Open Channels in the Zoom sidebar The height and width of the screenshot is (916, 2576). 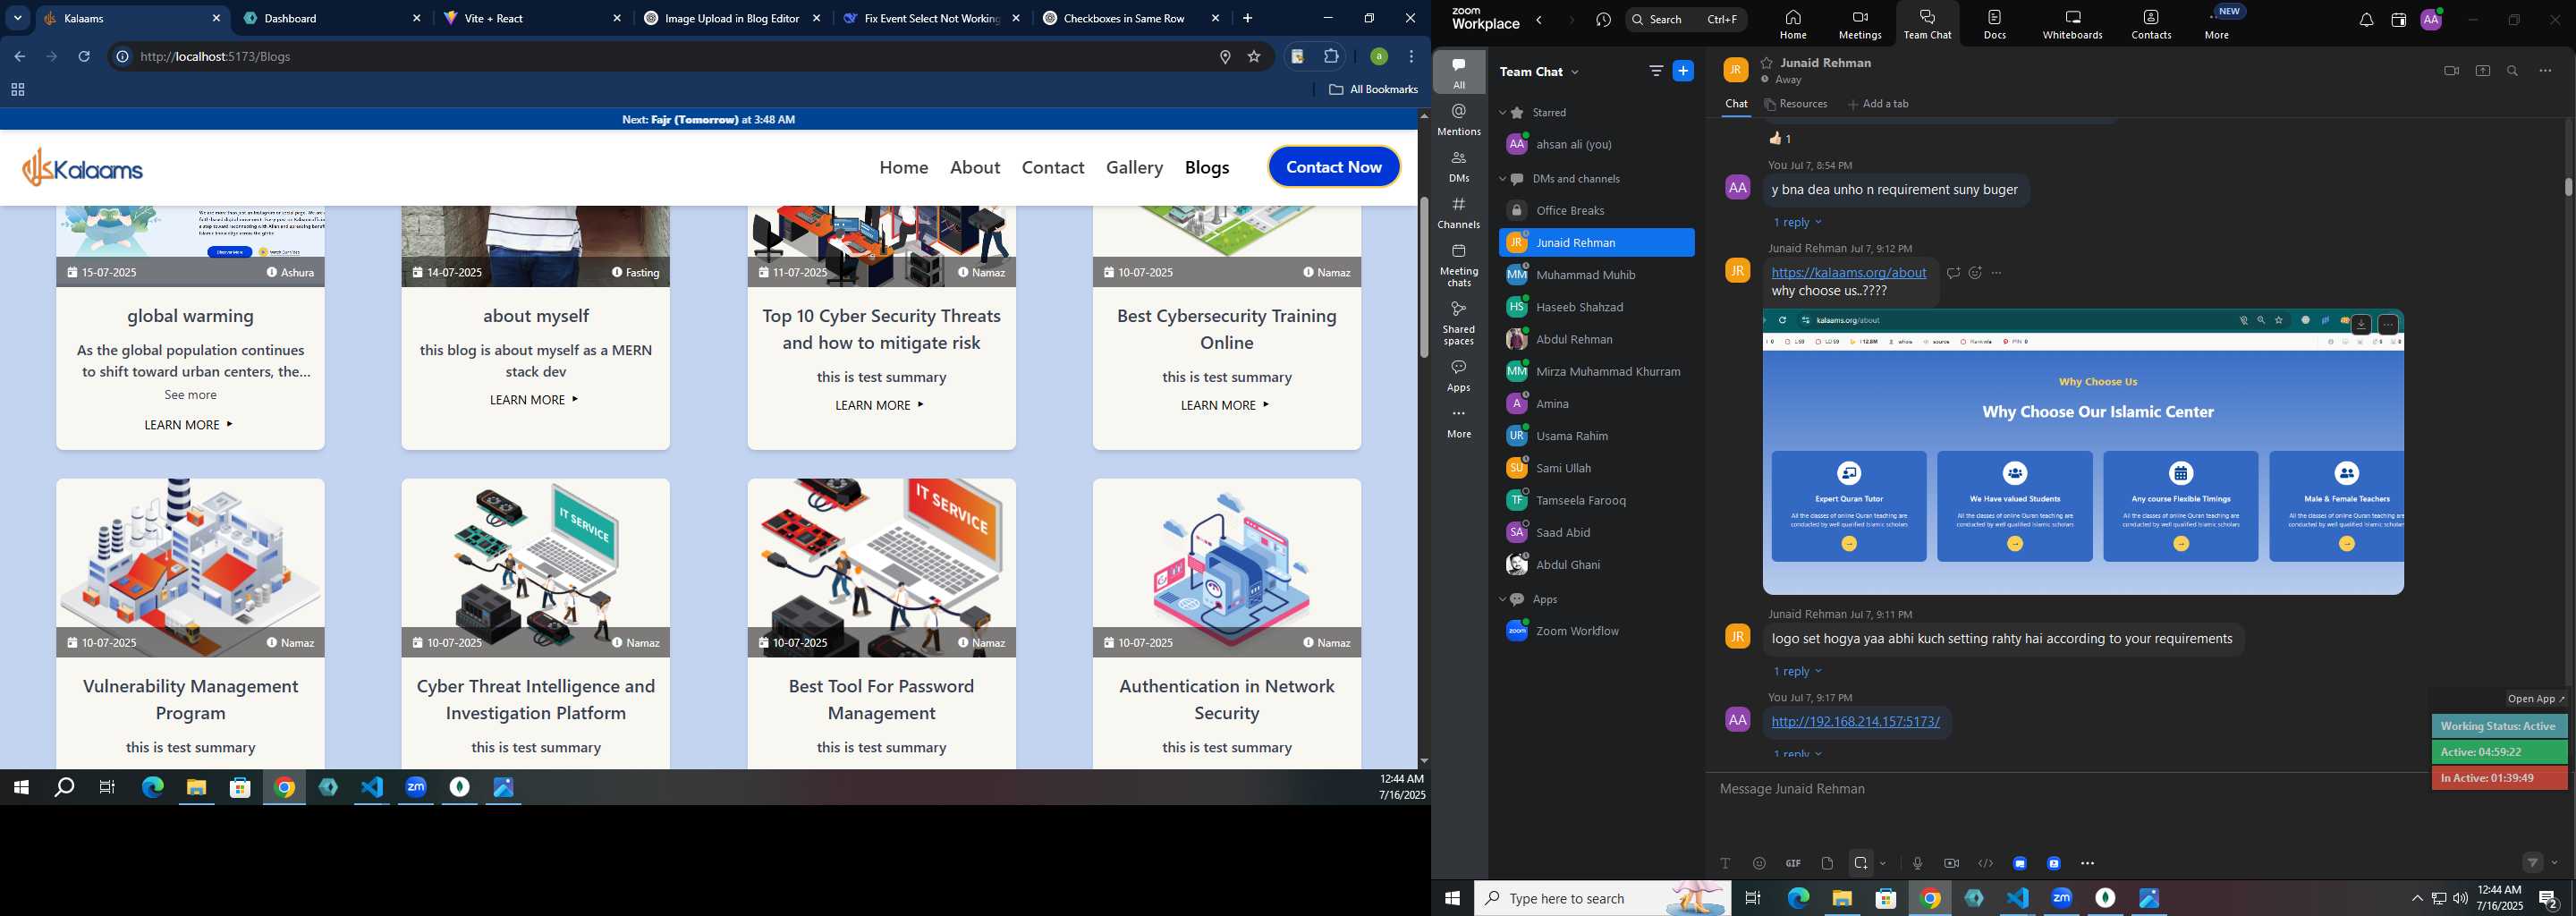click(1459, 213)
